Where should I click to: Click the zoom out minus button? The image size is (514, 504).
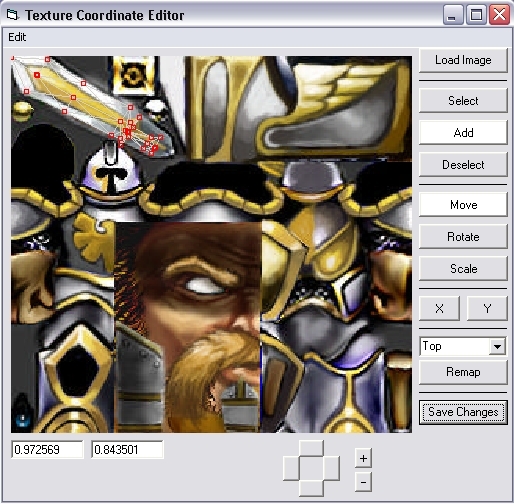(x=363, y=482)
